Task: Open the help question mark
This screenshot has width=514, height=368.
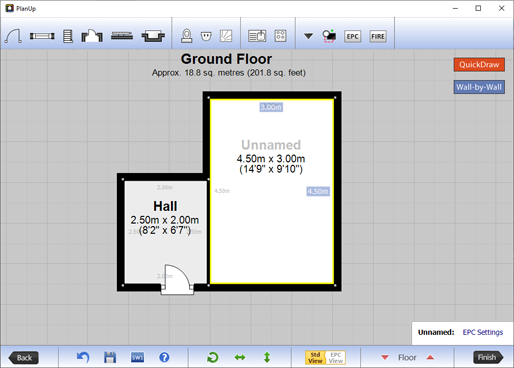Action: (164, 357)
